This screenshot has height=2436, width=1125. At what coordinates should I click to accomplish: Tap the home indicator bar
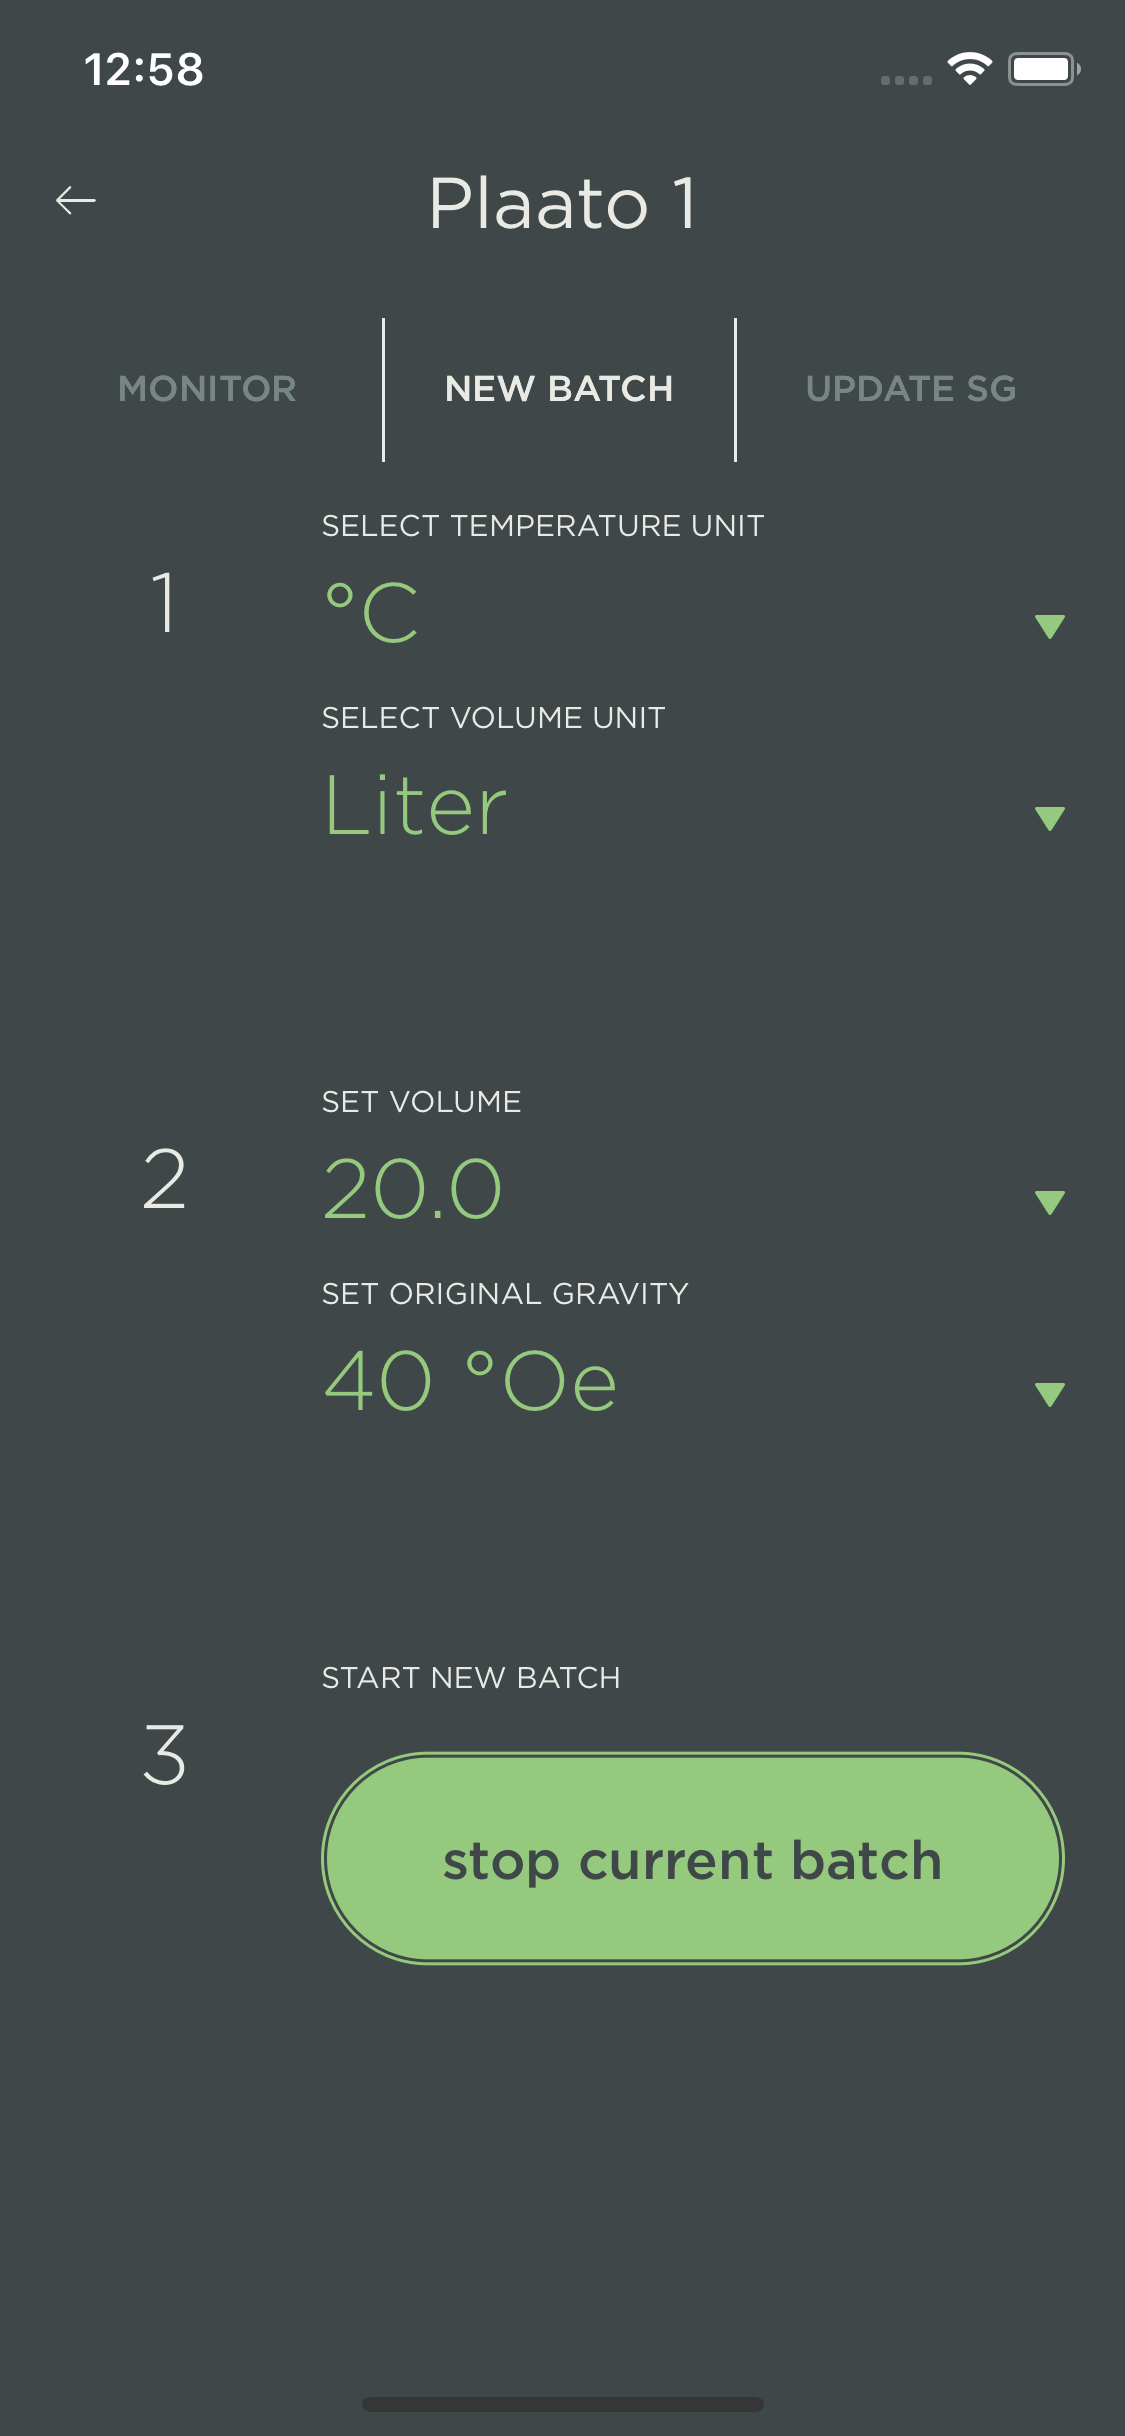(x=562, y=2404)
